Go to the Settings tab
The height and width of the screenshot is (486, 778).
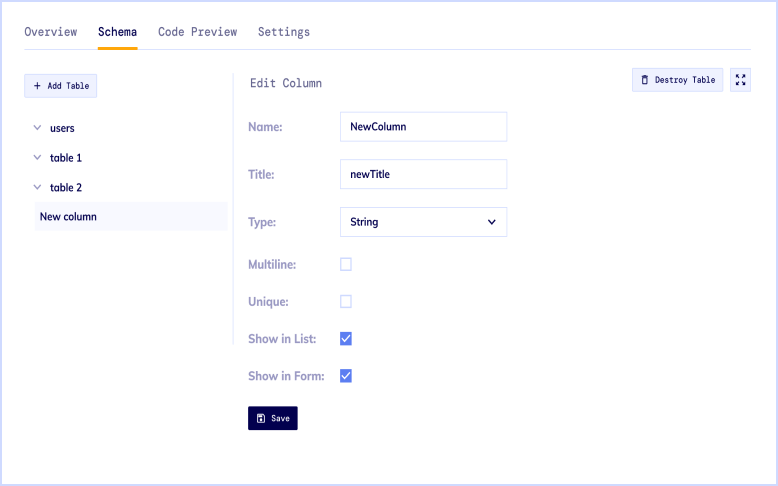[x=284, y=32]
